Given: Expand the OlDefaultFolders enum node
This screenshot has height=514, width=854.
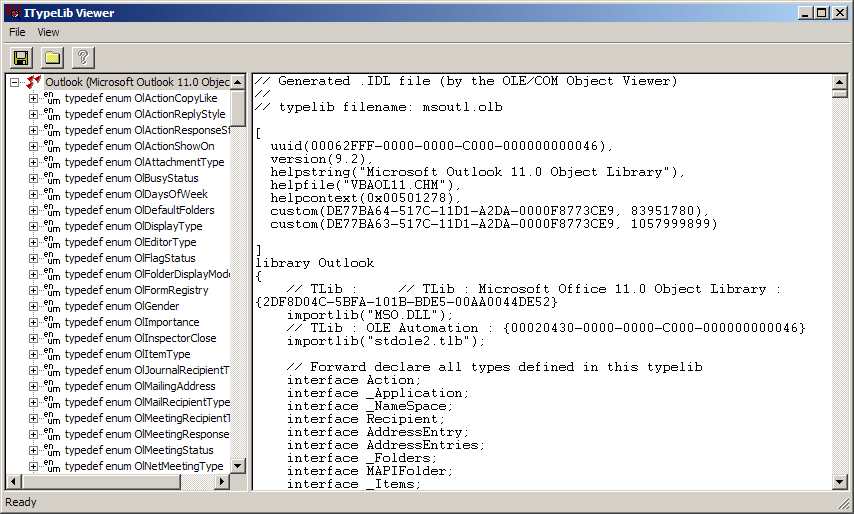Looking at the screenshot, I should [33, 210].
